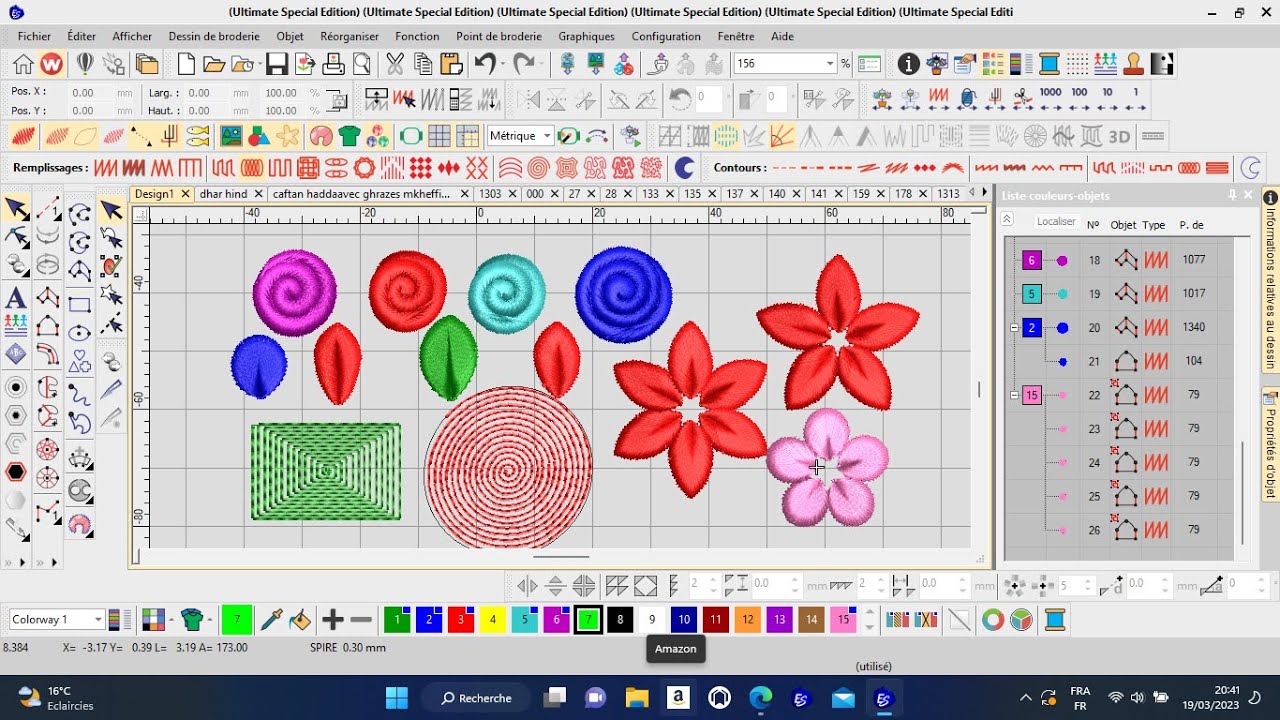Click the paint bucket apply-color icon

(299, 620)
